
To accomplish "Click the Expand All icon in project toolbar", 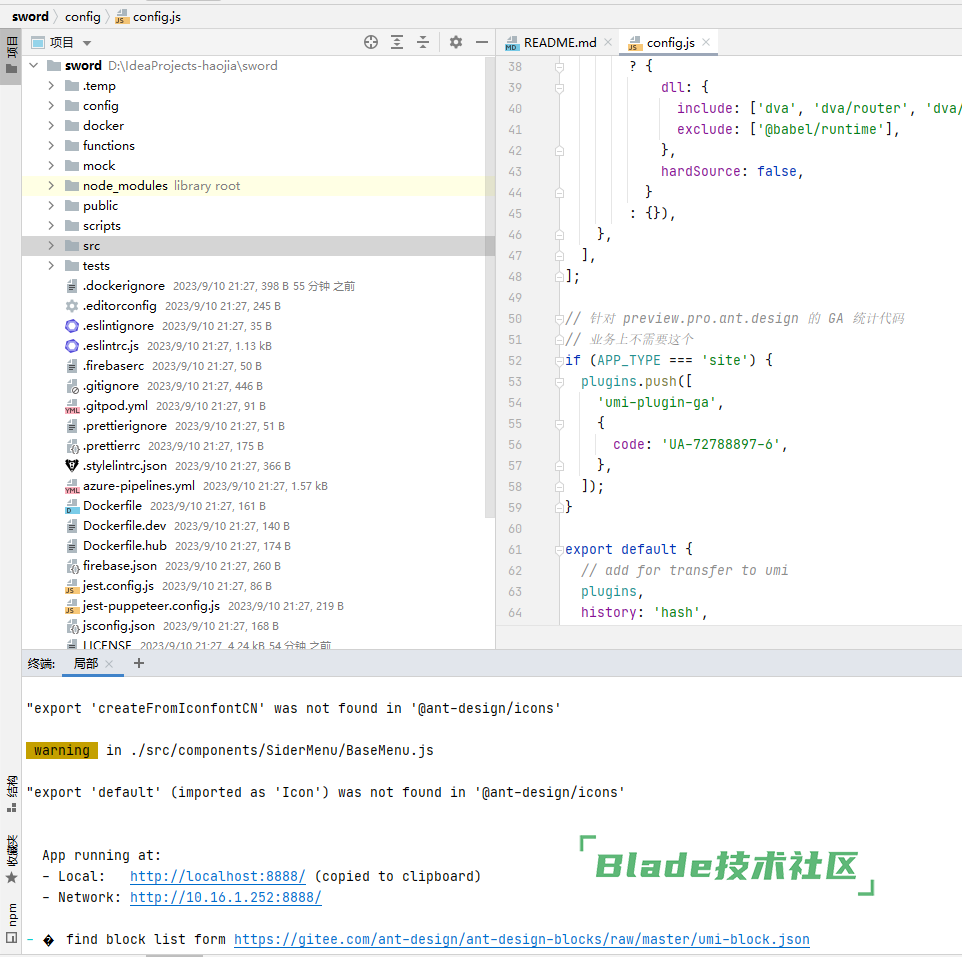I will pyautogui.click(x=397, y=42).
